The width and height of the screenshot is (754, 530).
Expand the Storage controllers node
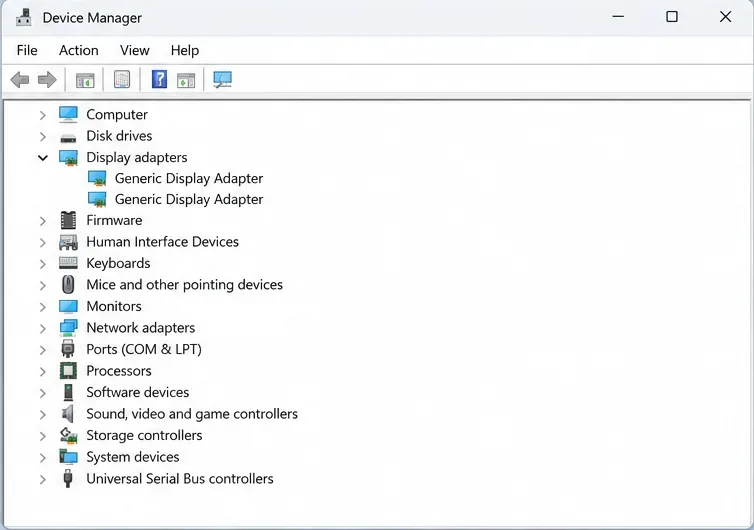tap(42, 436)
